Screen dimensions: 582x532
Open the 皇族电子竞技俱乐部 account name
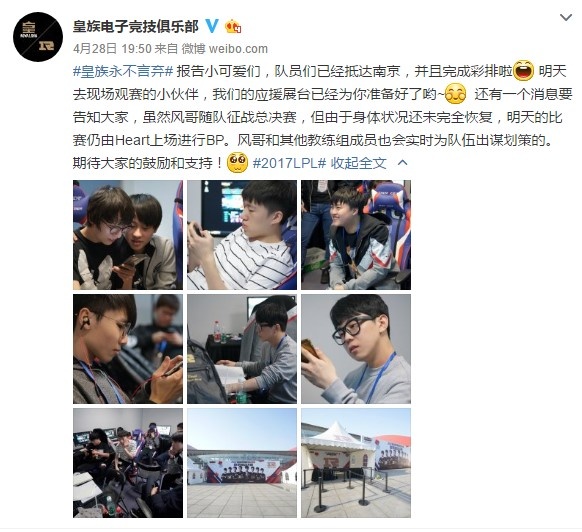(x=135, y=26)
